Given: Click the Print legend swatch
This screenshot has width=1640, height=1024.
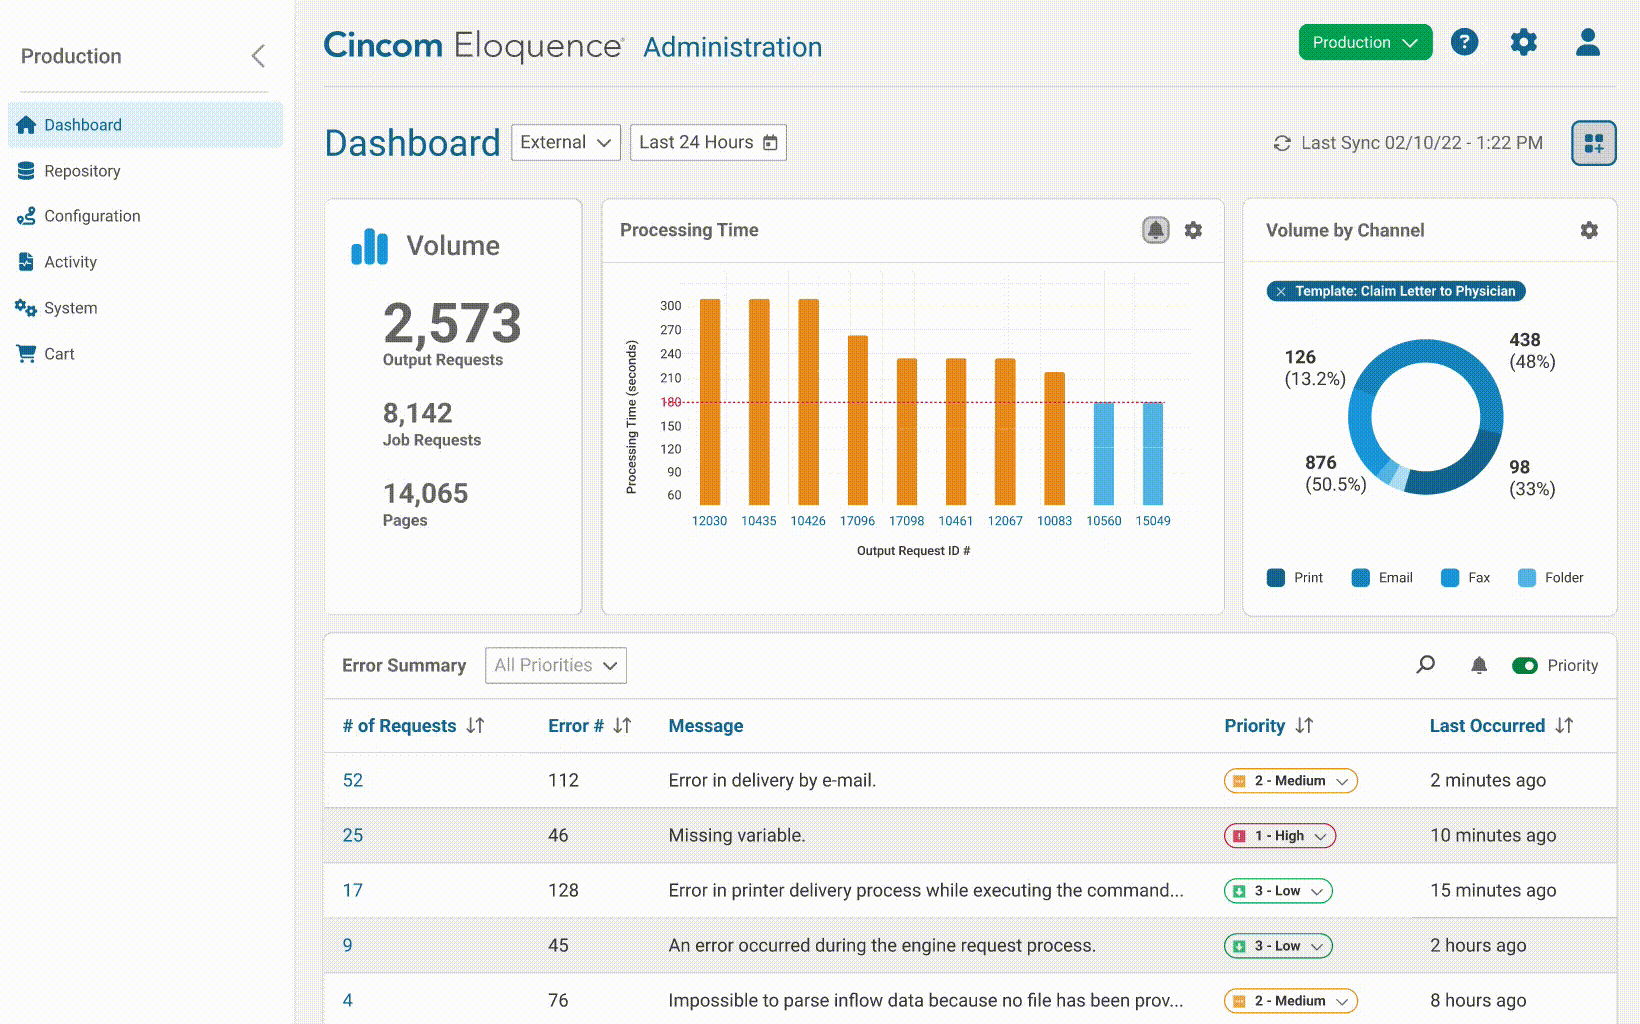Looking at the screenshot, I should pos(1276,577).
